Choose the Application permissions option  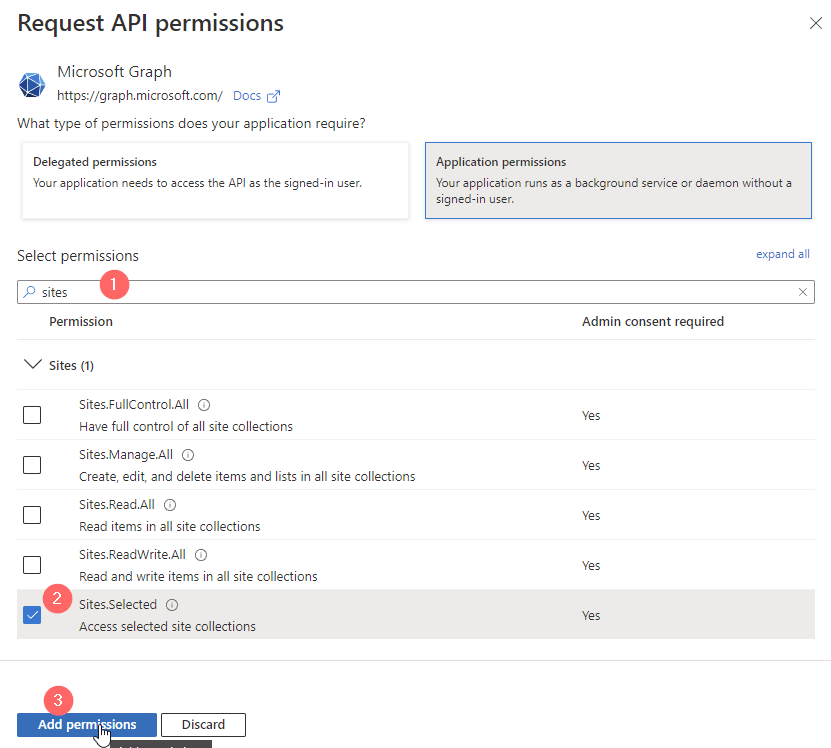[x=617, y=179]
